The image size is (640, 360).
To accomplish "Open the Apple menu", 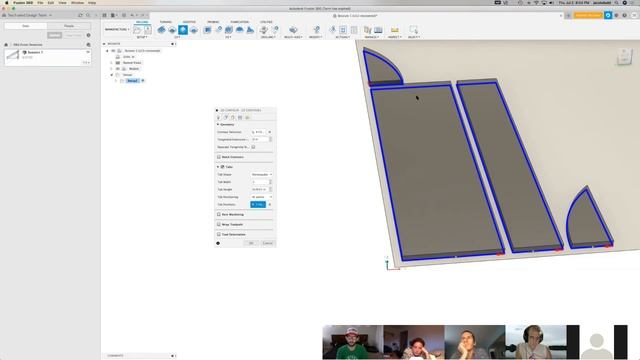I will pos(7,2).
